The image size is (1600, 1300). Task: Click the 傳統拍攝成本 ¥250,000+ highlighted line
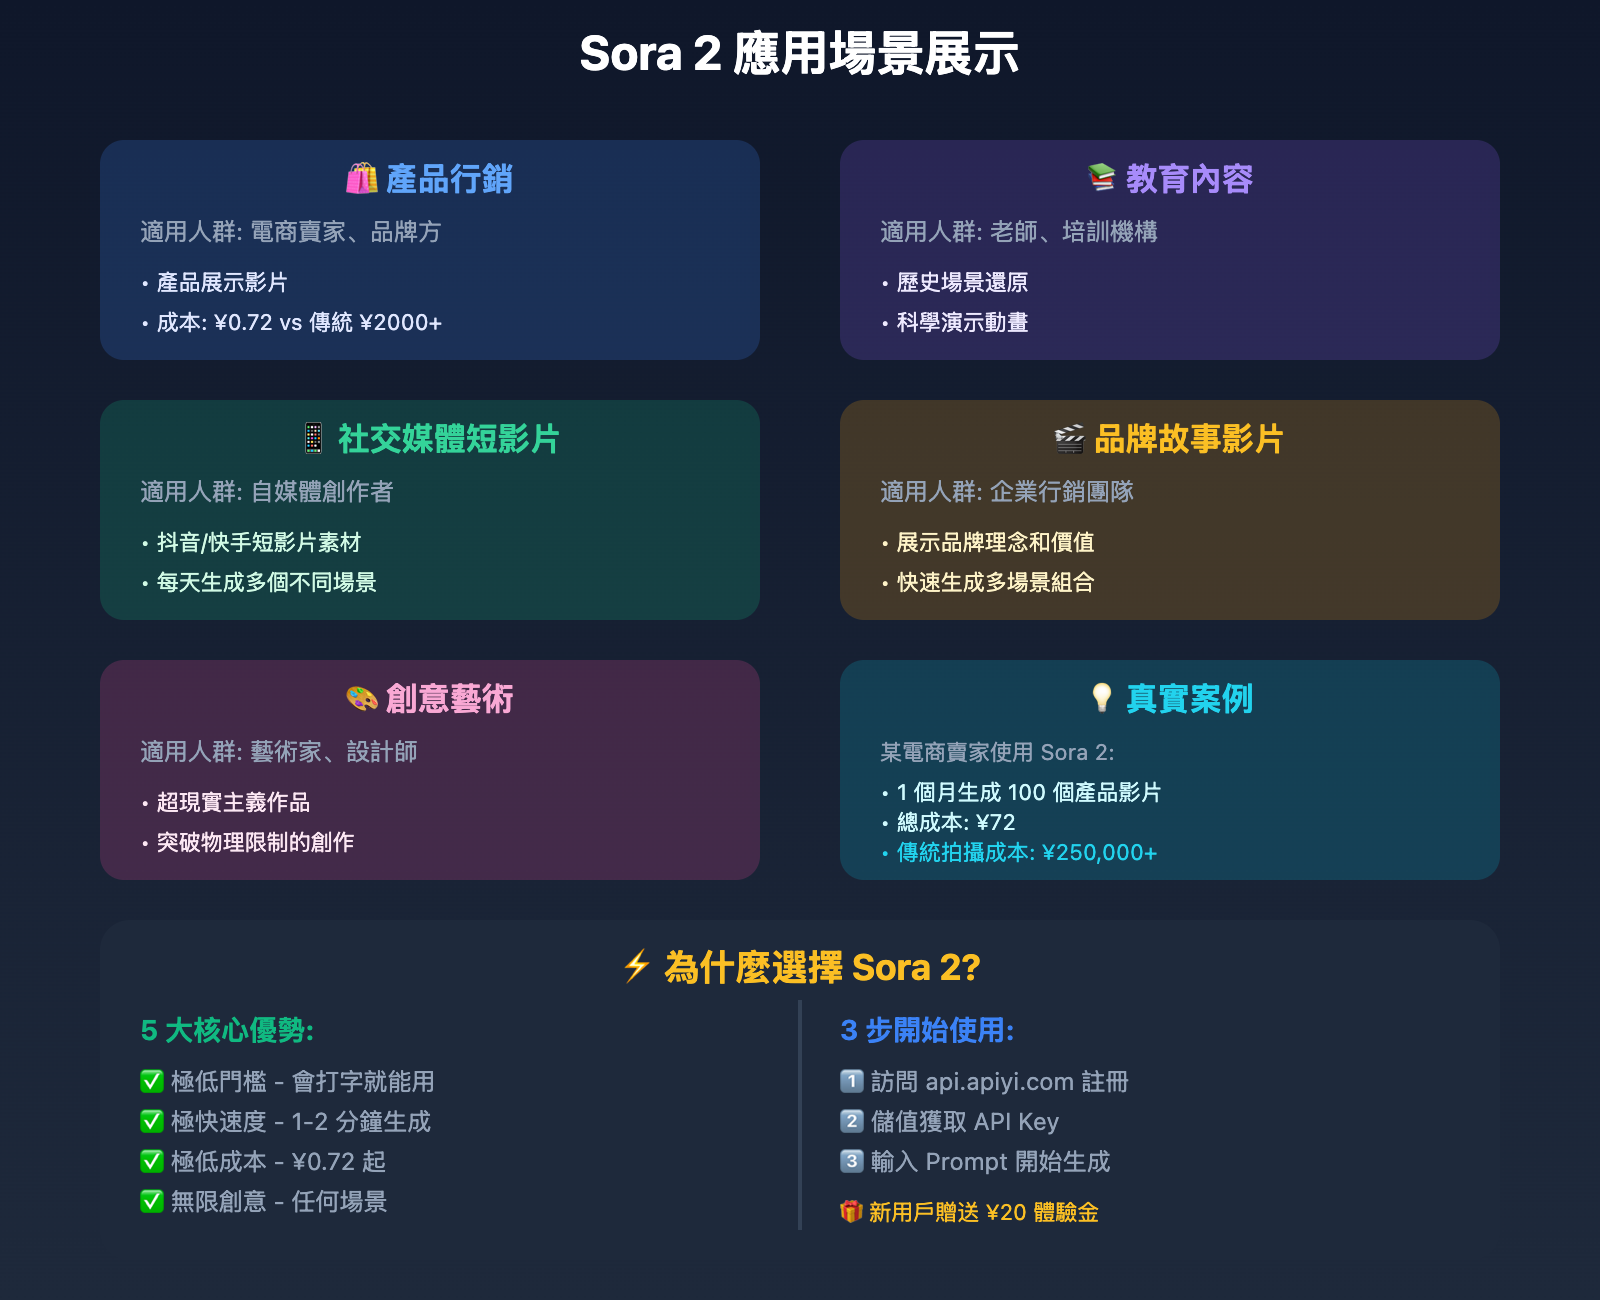[1026, 852]
